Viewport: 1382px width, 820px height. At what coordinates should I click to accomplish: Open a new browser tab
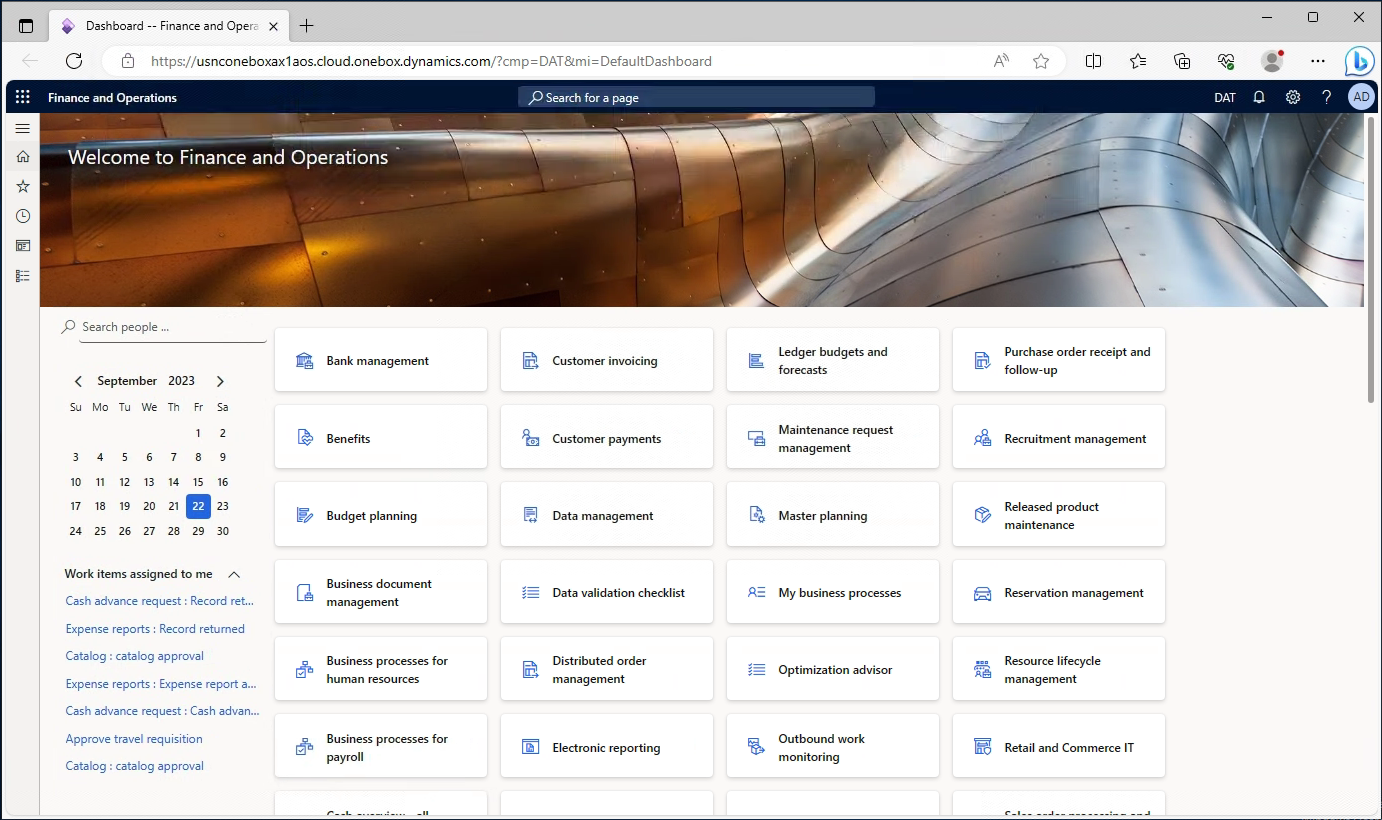pyautogui.click(x=307, y=26)
